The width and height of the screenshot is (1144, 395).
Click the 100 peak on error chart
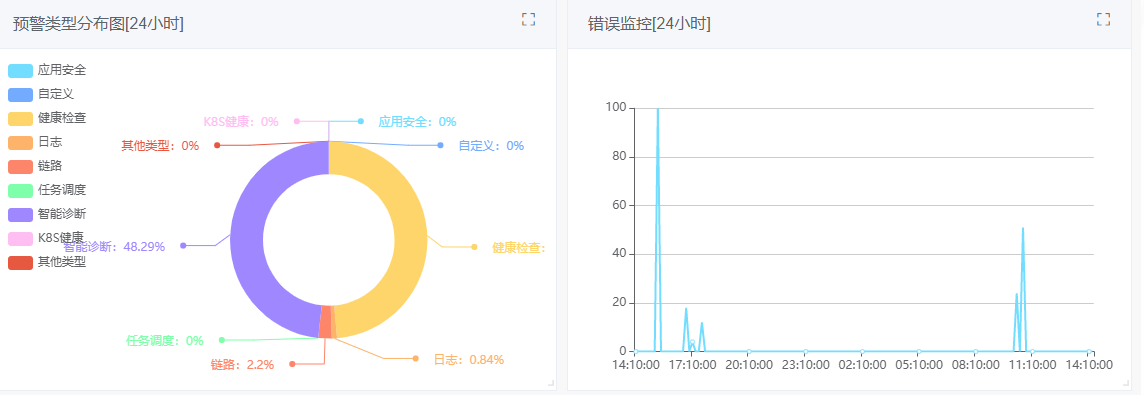(x=657, y=109)
